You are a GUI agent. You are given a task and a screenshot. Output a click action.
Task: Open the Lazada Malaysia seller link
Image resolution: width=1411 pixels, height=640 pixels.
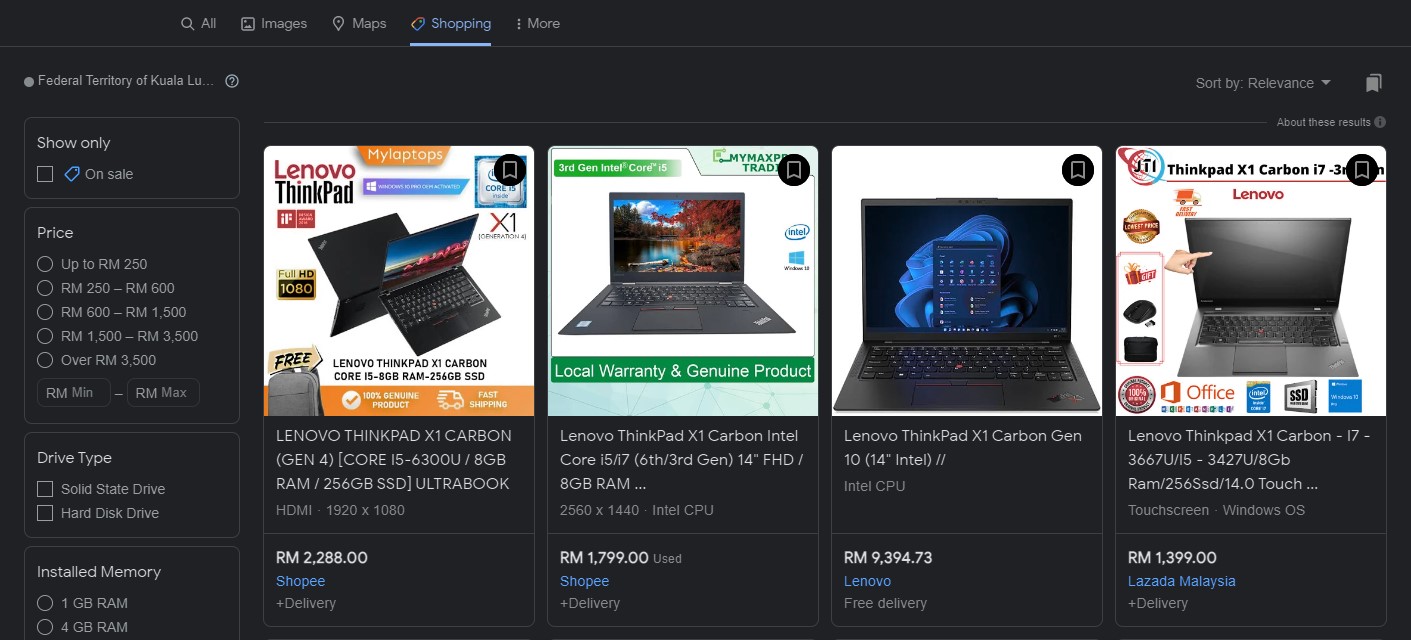coord(1182,581)
